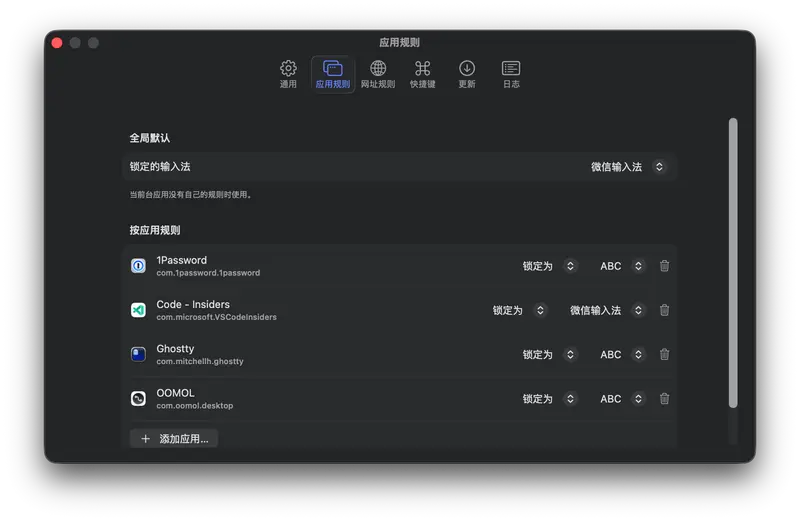800x522 pixels.
Task: Delete the 1Password rule with trash icon
Action: [664, 266]
